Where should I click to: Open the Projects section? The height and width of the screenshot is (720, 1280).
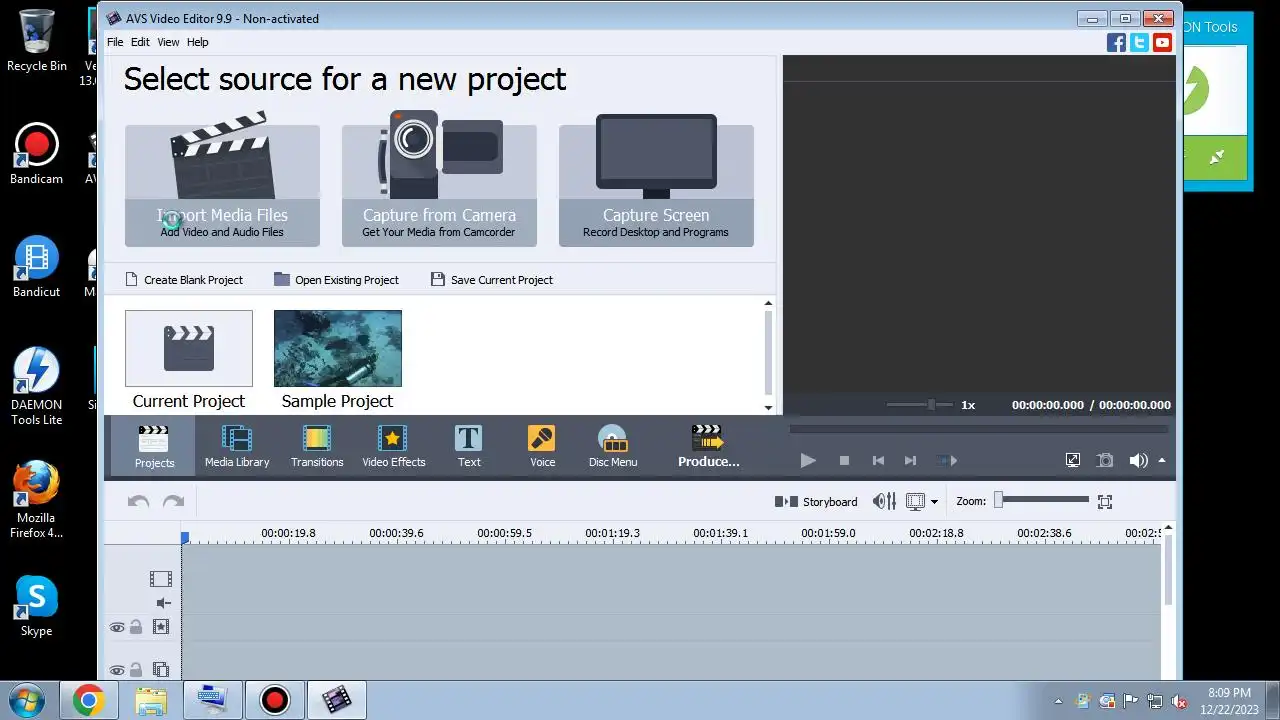coord(154,446)
